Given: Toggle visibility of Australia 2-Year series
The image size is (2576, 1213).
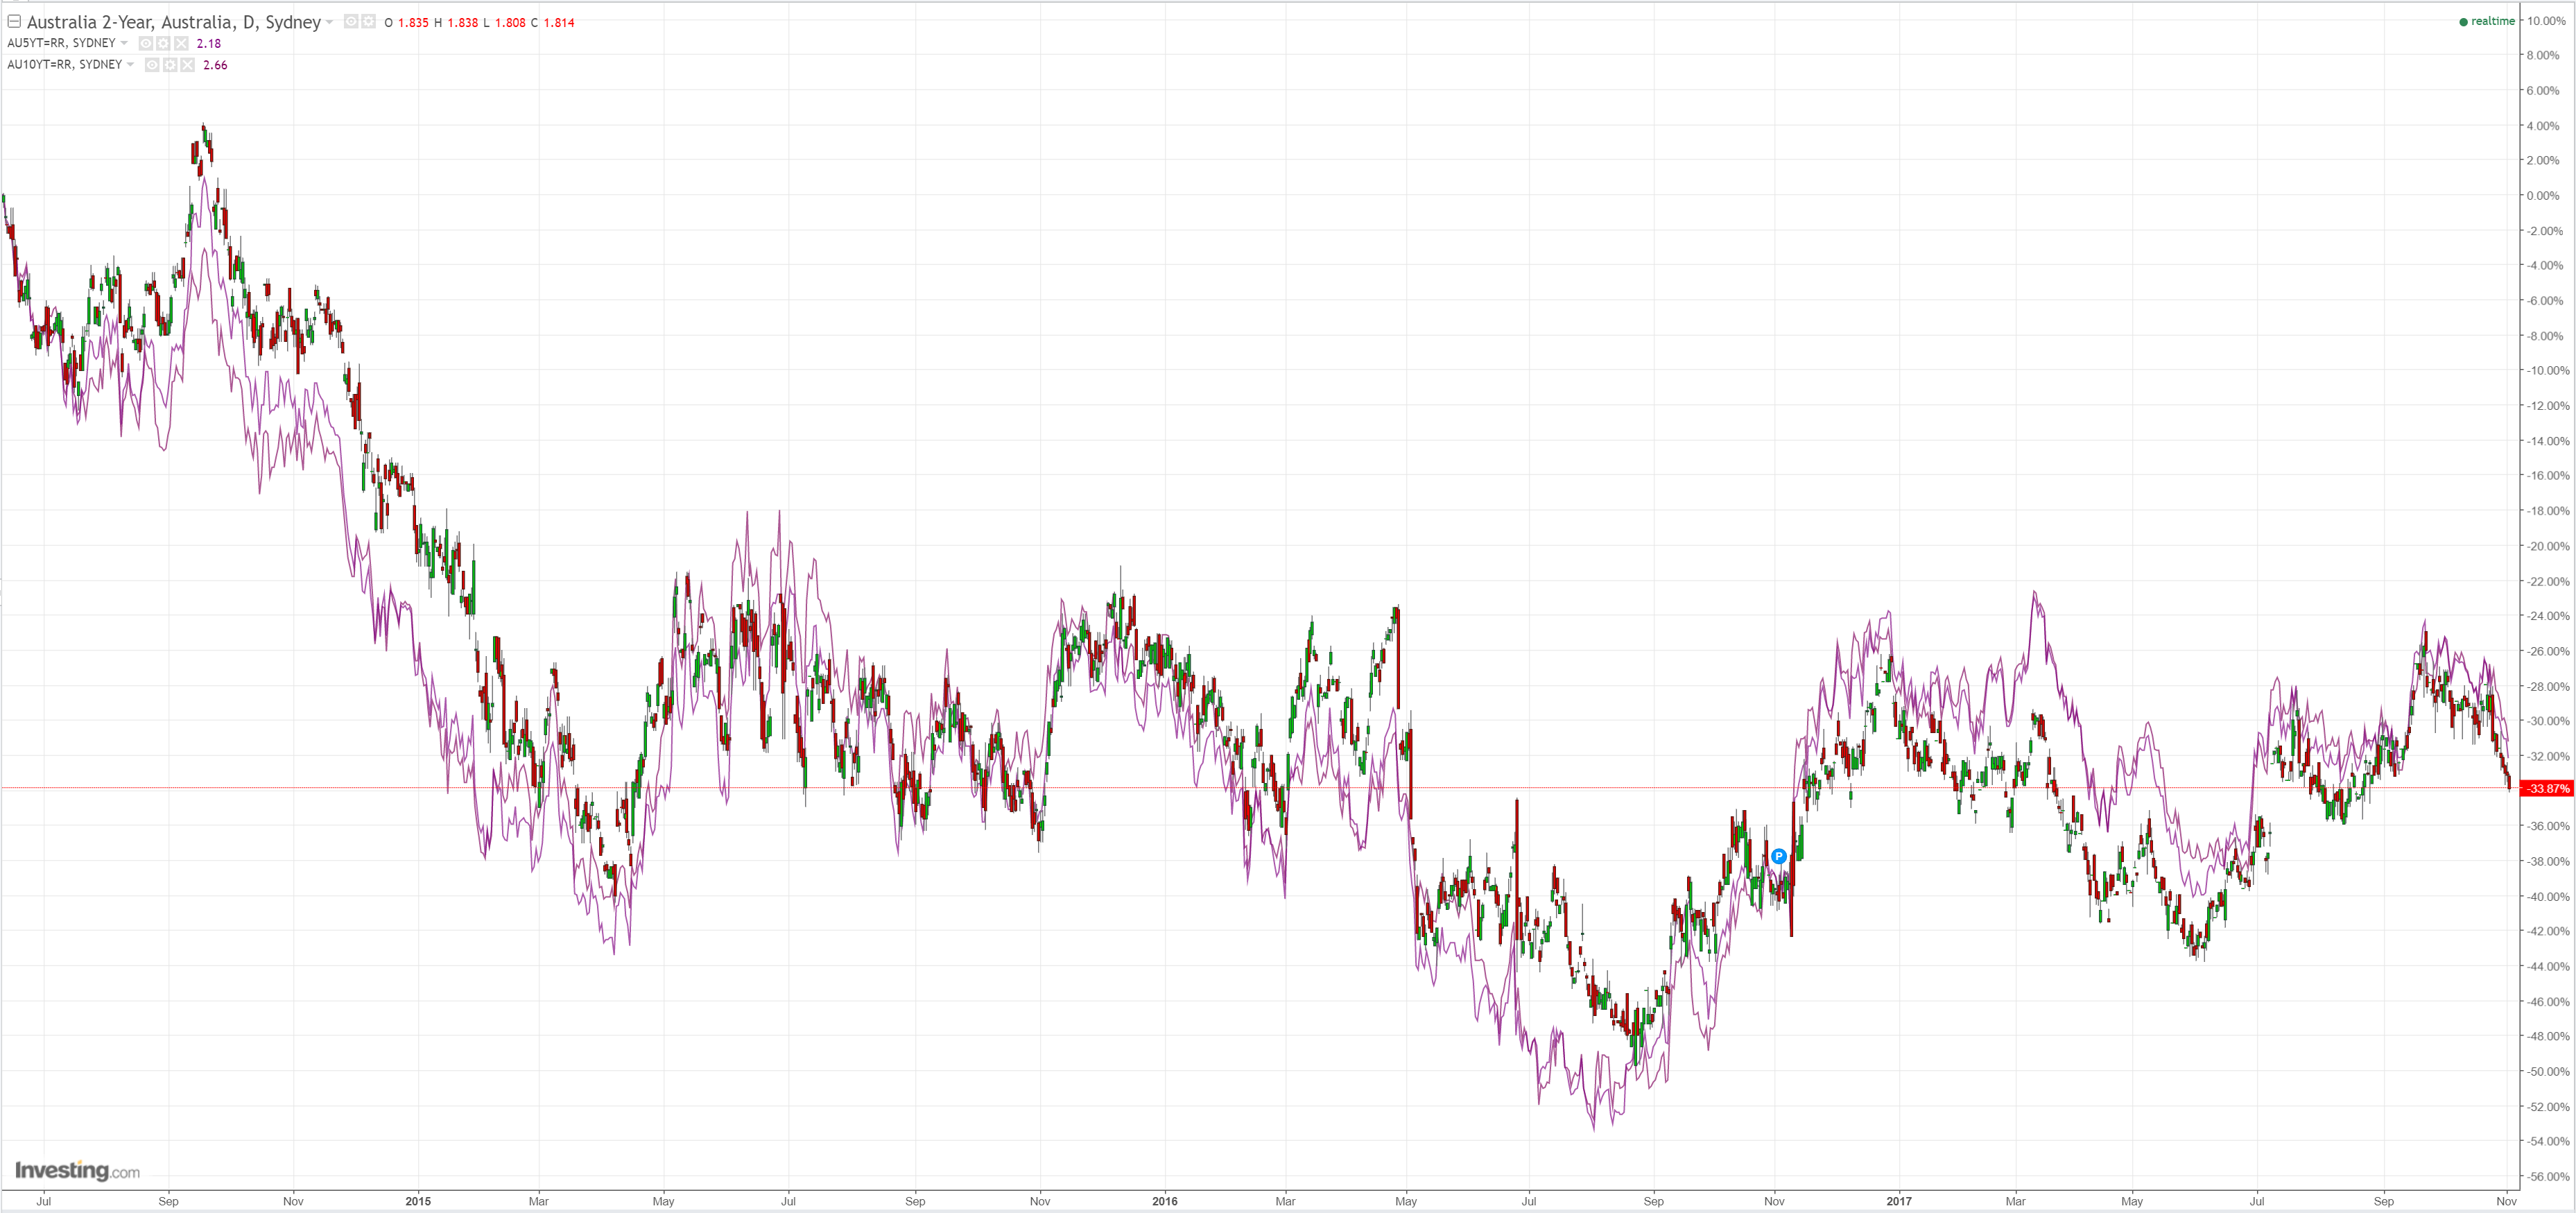Looking at the screenshot, I should click(351, 21).
